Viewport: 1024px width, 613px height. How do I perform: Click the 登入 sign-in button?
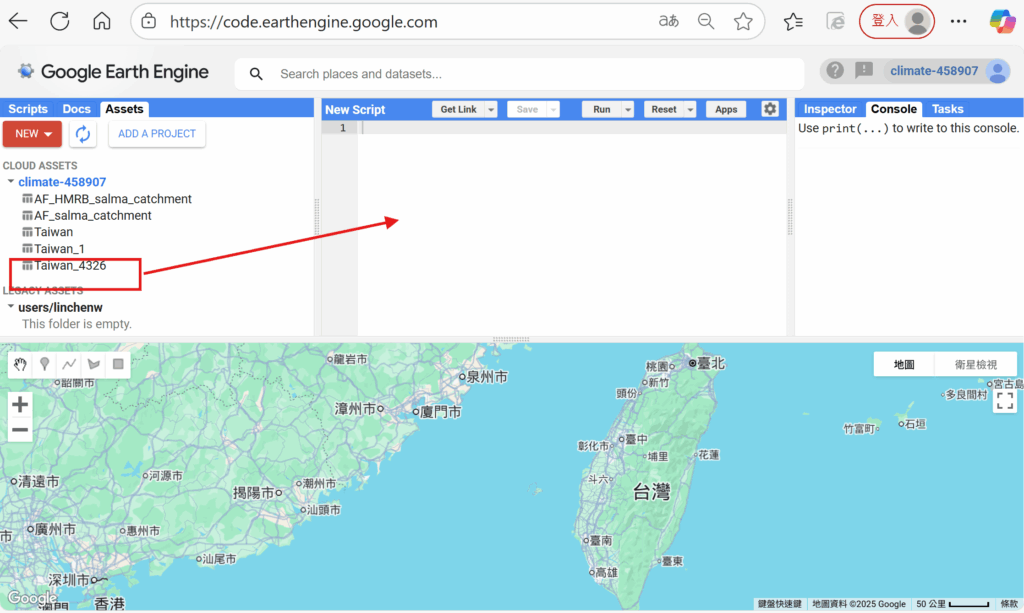click(x=897, y=22)
